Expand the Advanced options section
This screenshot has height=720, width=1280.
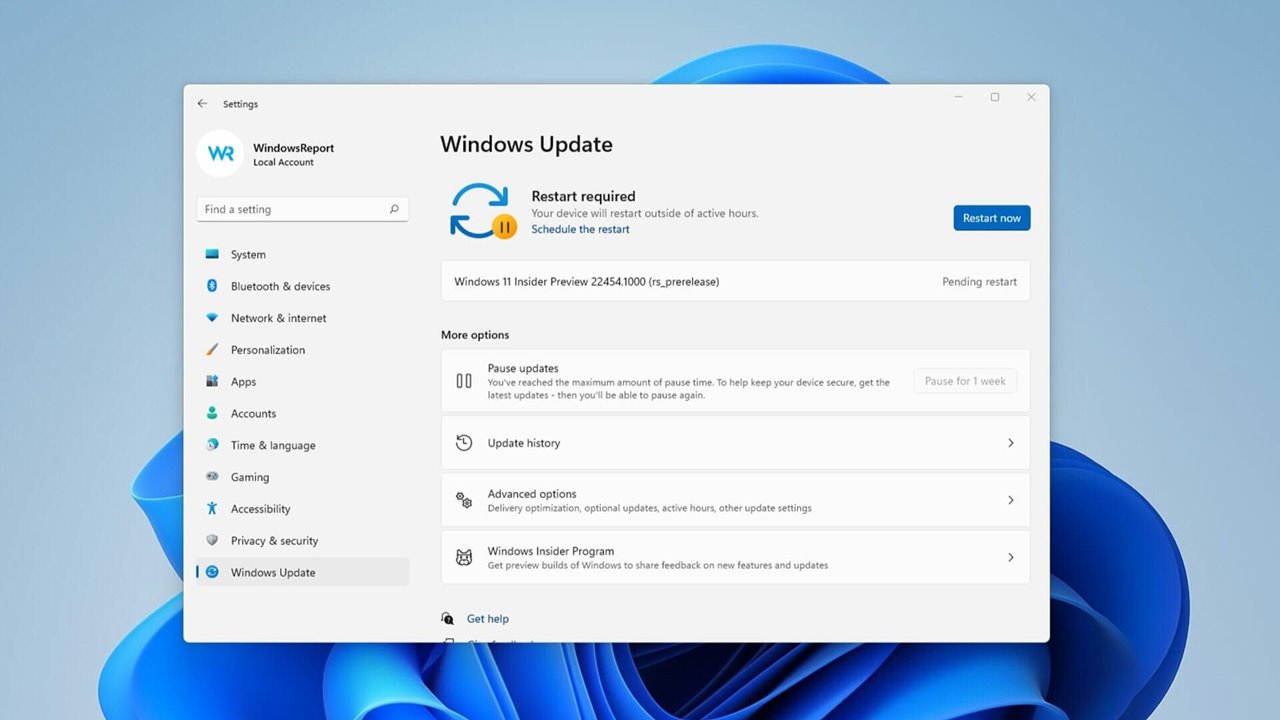tap(1012, 499)
